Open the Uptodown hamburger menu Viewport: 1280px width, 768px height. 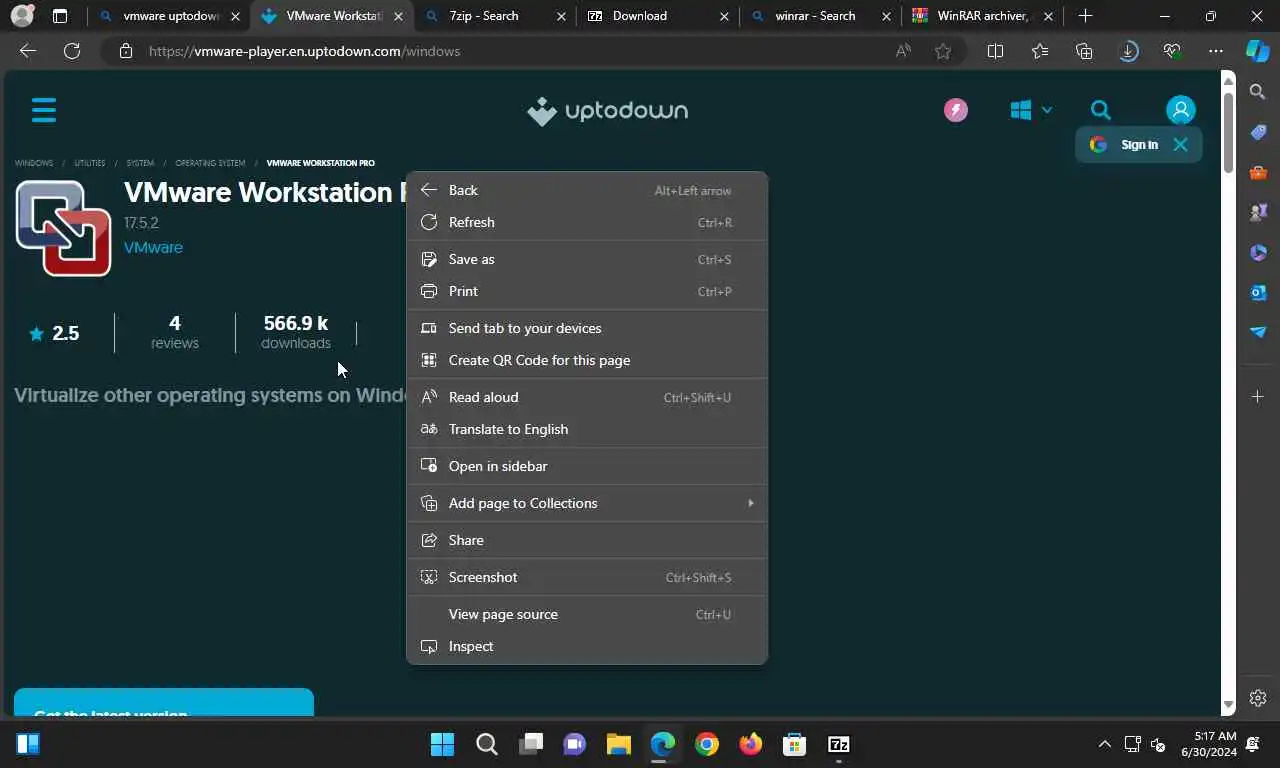pyautogui.click(x=44, y=110)
